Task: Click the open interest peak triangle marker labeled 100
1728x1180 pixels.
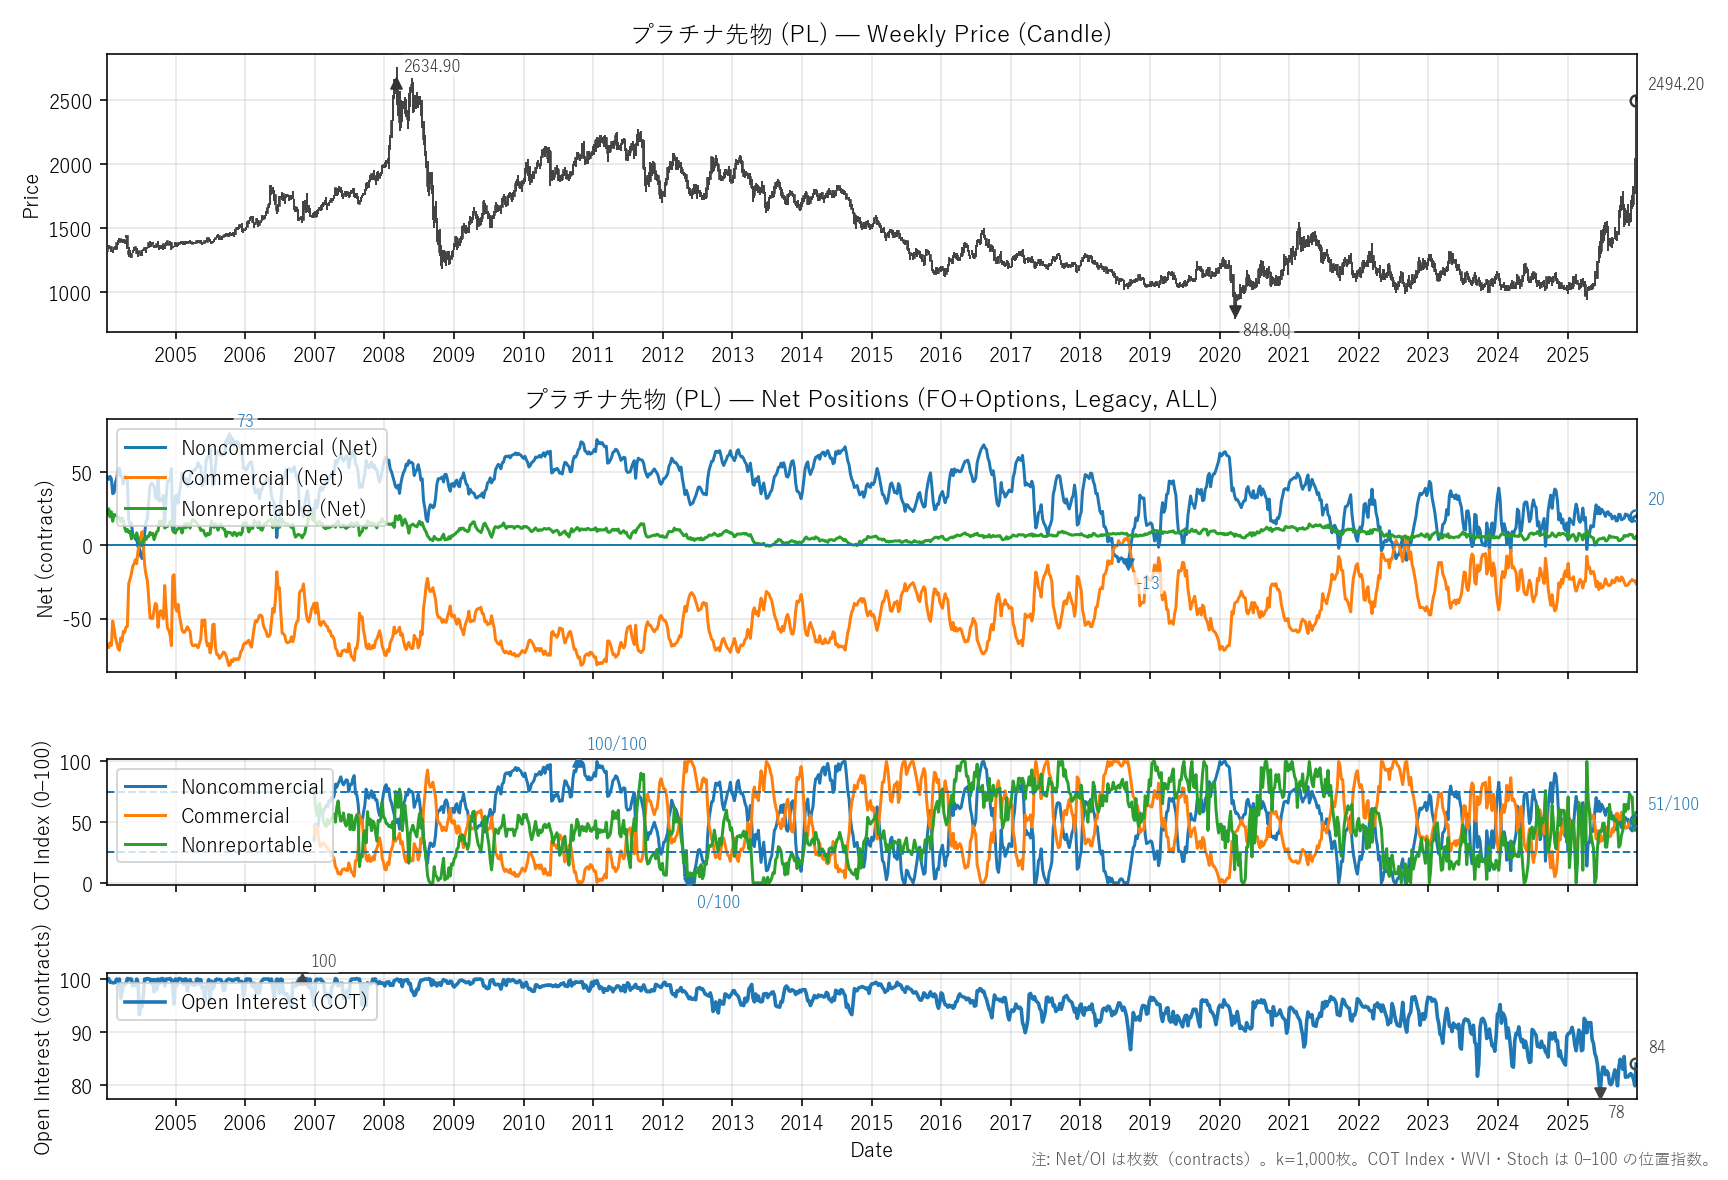Action: (x=303, y=980)
